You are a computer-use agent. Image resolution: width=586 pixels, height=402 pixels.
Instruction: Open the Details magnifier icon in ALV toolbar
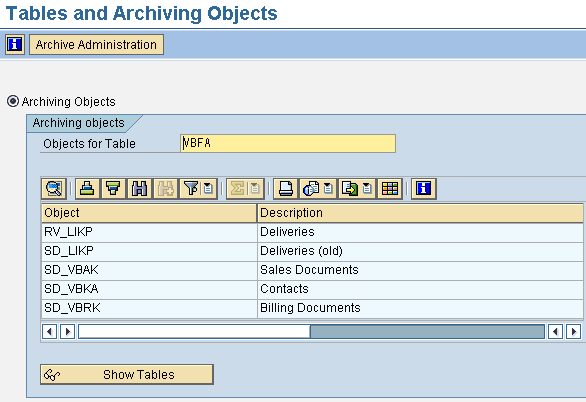click(x=54, y=188)
